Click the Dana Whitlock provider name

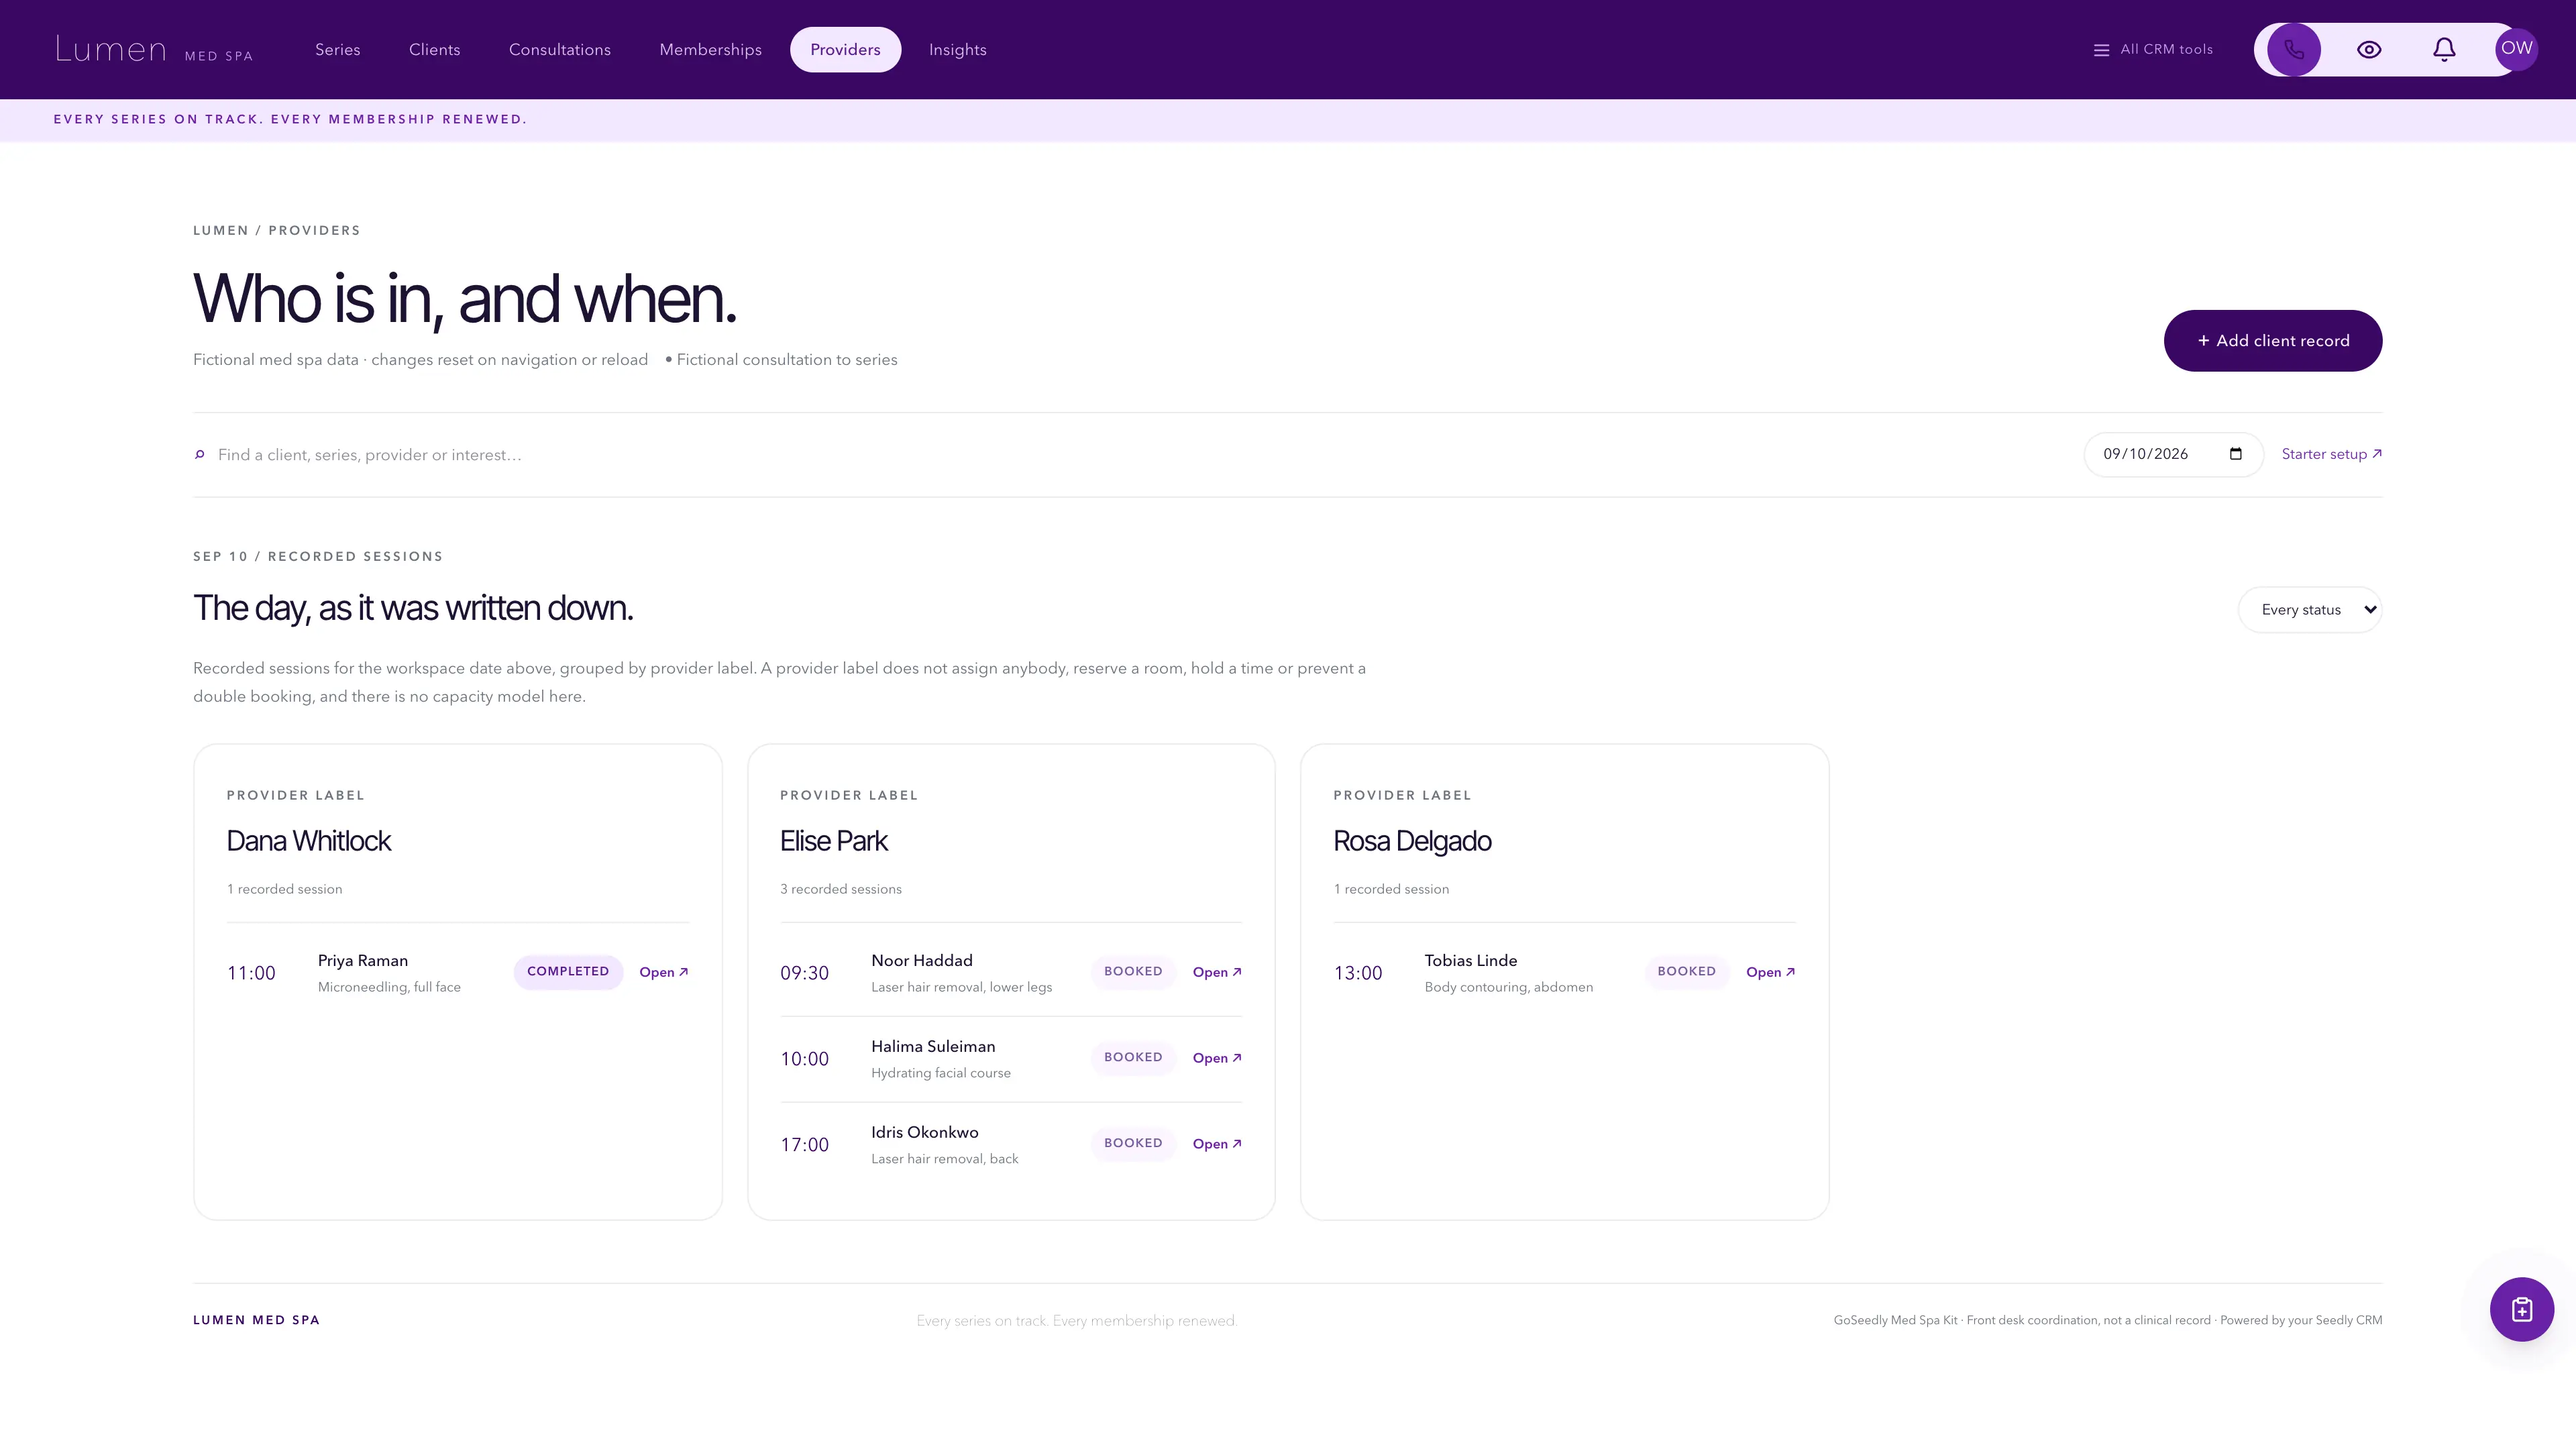pos(309,841)
